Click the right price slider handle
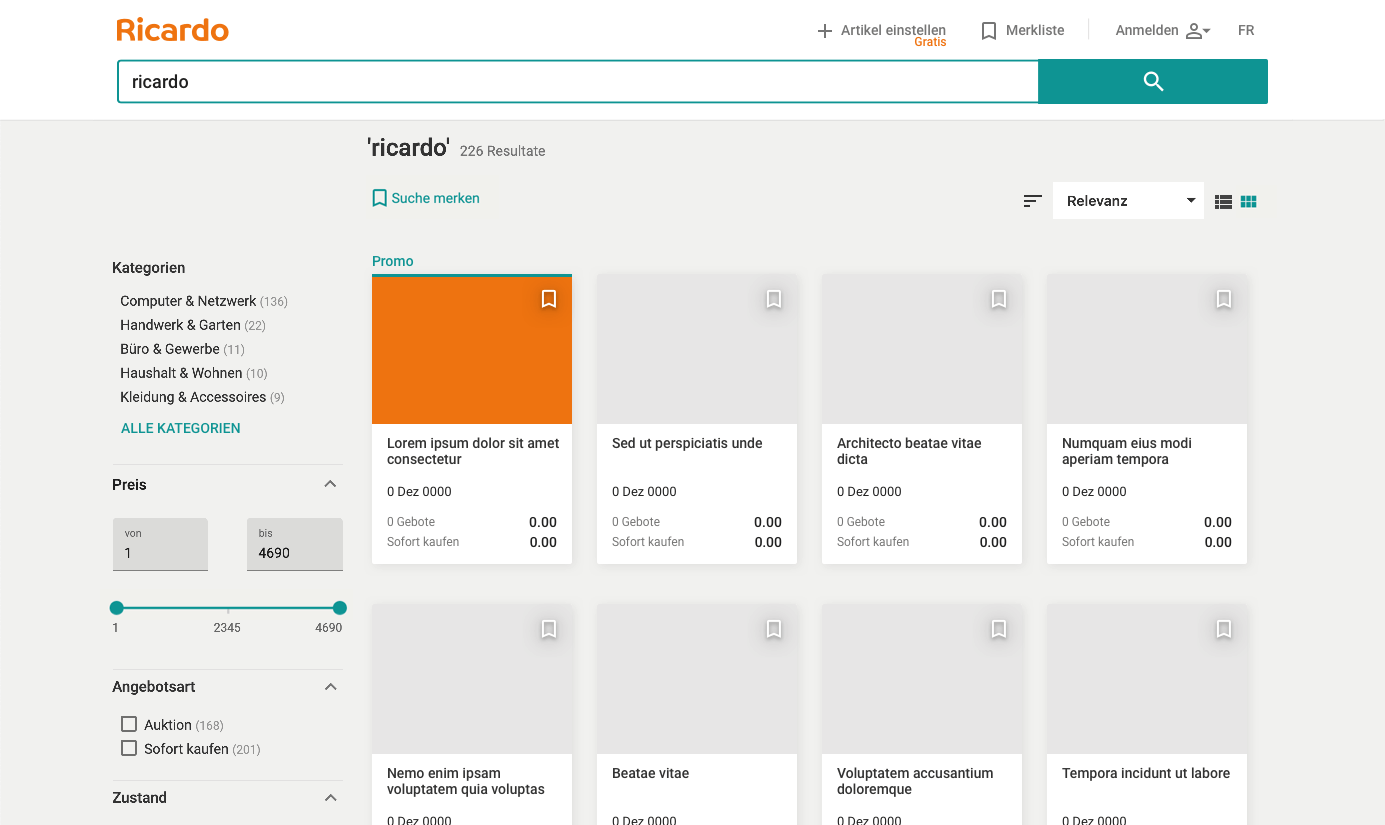This screenshot has height=825, width=1385. pyautogui.click(x=340, y=608)
